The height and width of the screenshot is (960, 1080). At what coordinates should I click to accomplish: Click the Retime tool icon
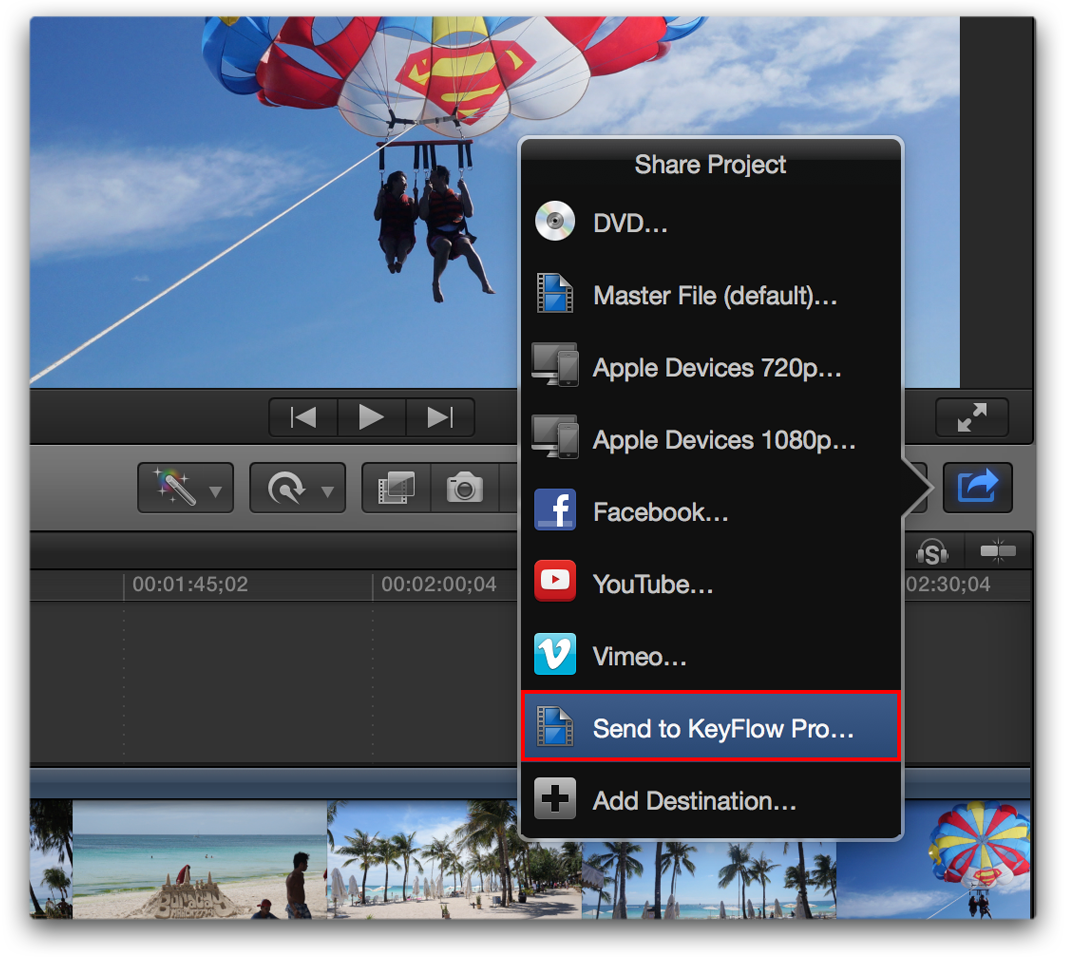point(288,487)
